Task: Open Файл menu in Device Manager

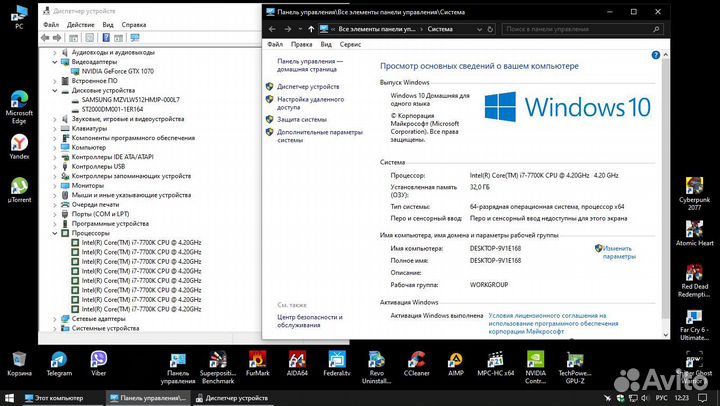Action: [51, 24]
